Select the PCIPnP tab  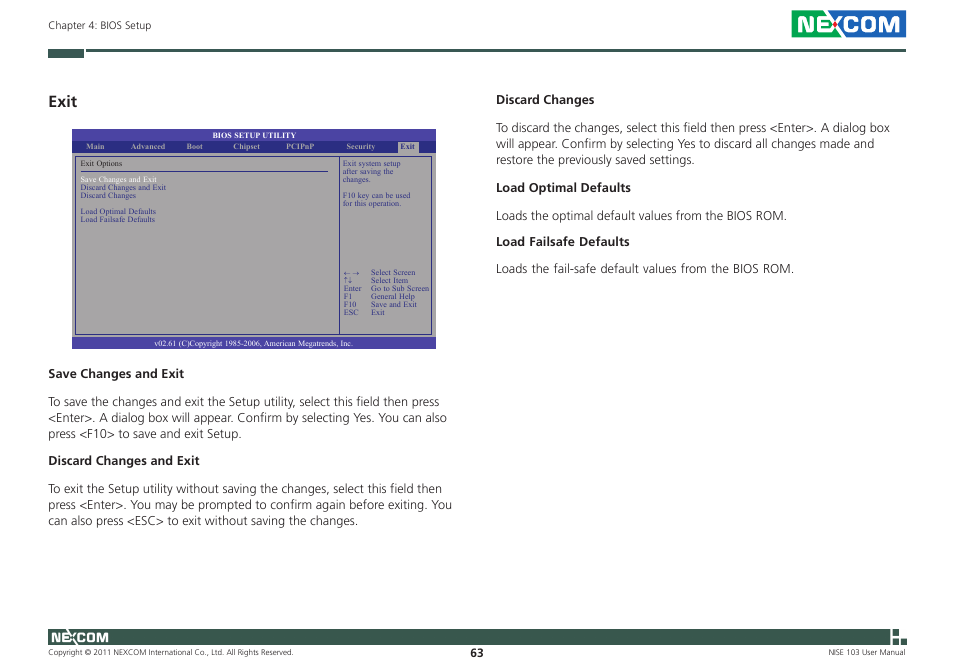(300, 147)
